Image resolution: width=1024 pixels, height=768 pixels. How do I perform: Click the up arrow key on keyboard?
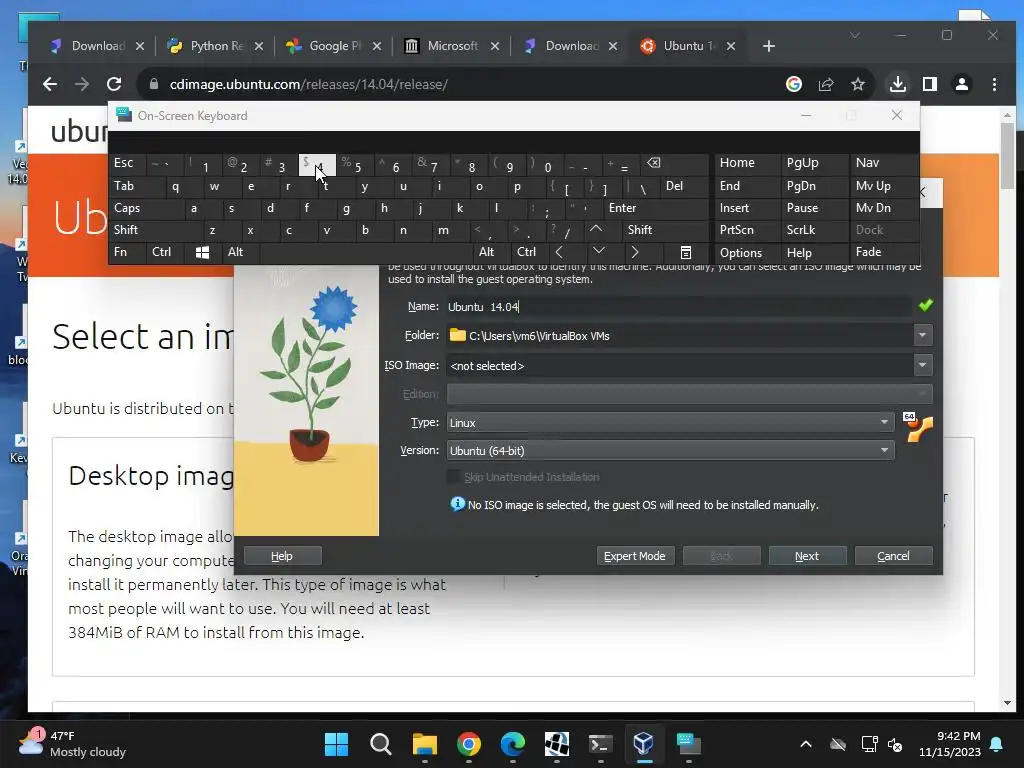click(x=596, y=229)
